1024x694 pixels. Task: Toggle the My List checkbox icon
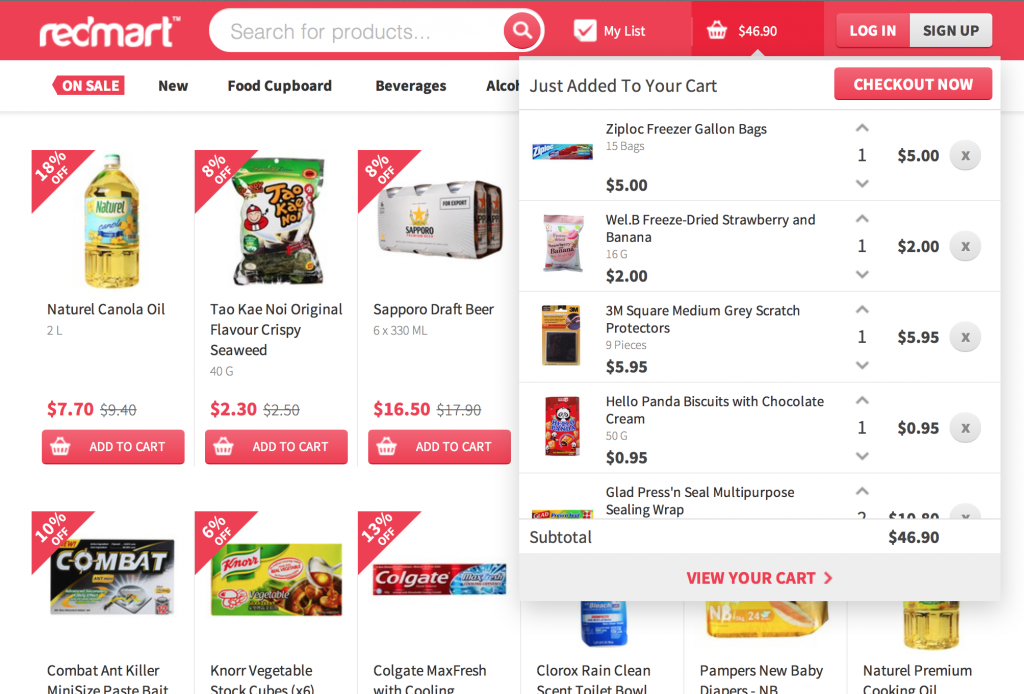[x=584, y=31]
